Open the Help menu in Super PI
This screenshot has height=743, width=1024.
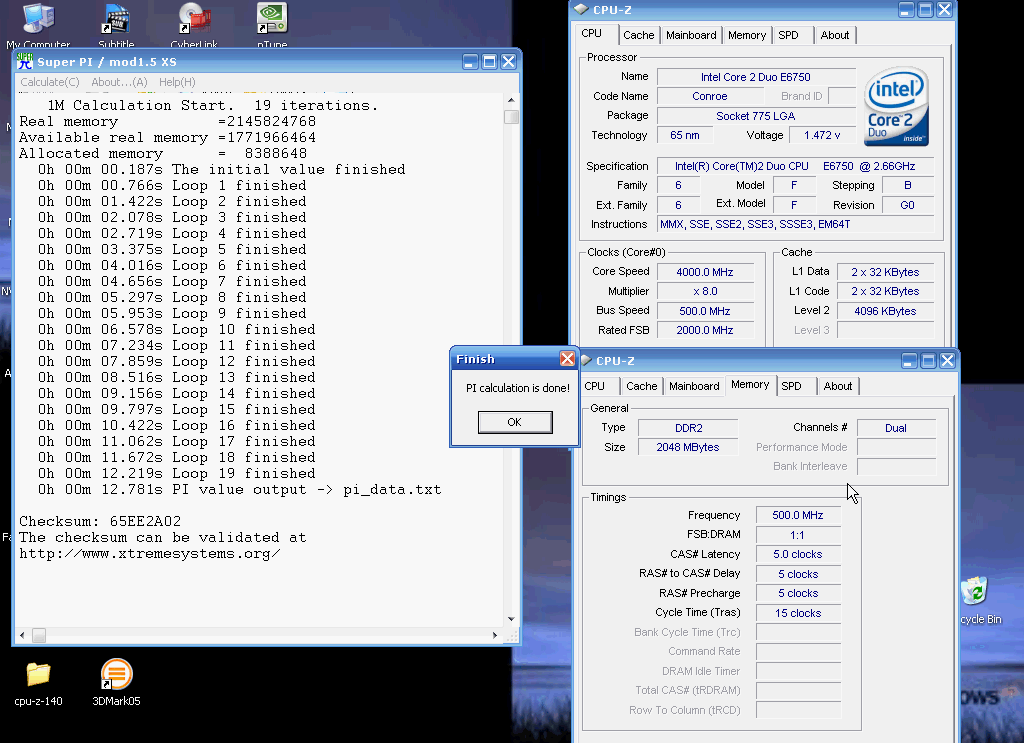(177, 82)
